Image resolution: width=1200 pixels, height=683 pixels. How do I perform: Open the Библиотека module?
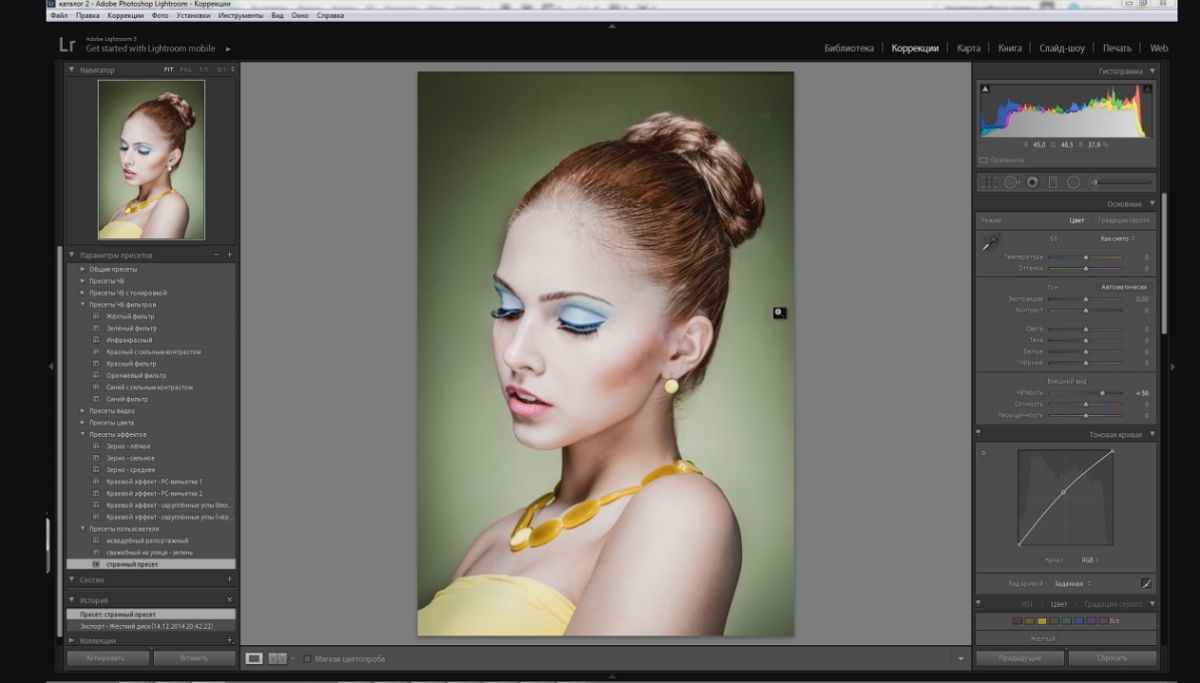[849, 48]
